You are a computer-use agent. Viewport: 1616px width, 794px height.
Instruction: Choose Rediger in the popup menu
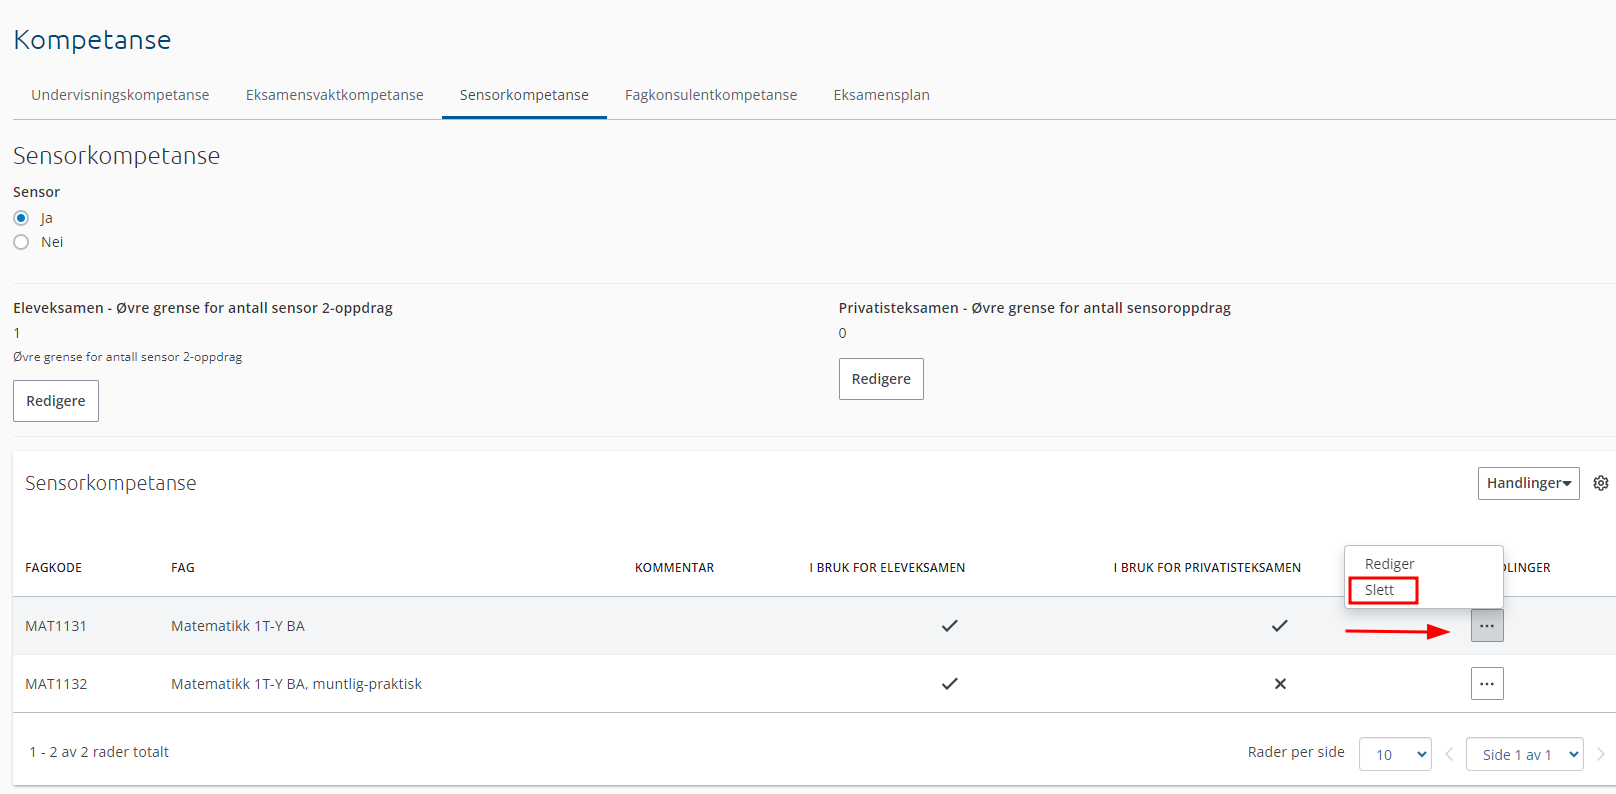1390,564
